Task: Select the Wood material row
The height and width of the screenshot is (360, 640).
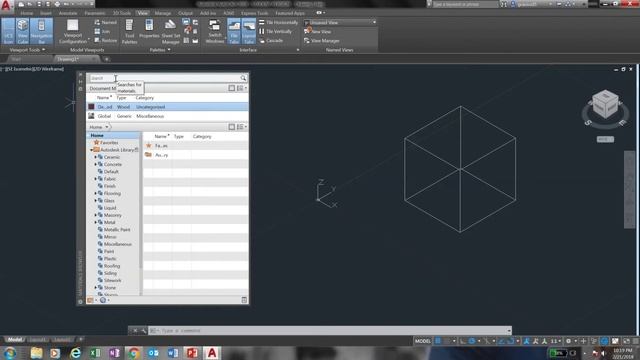Action: tap(167, 107)
